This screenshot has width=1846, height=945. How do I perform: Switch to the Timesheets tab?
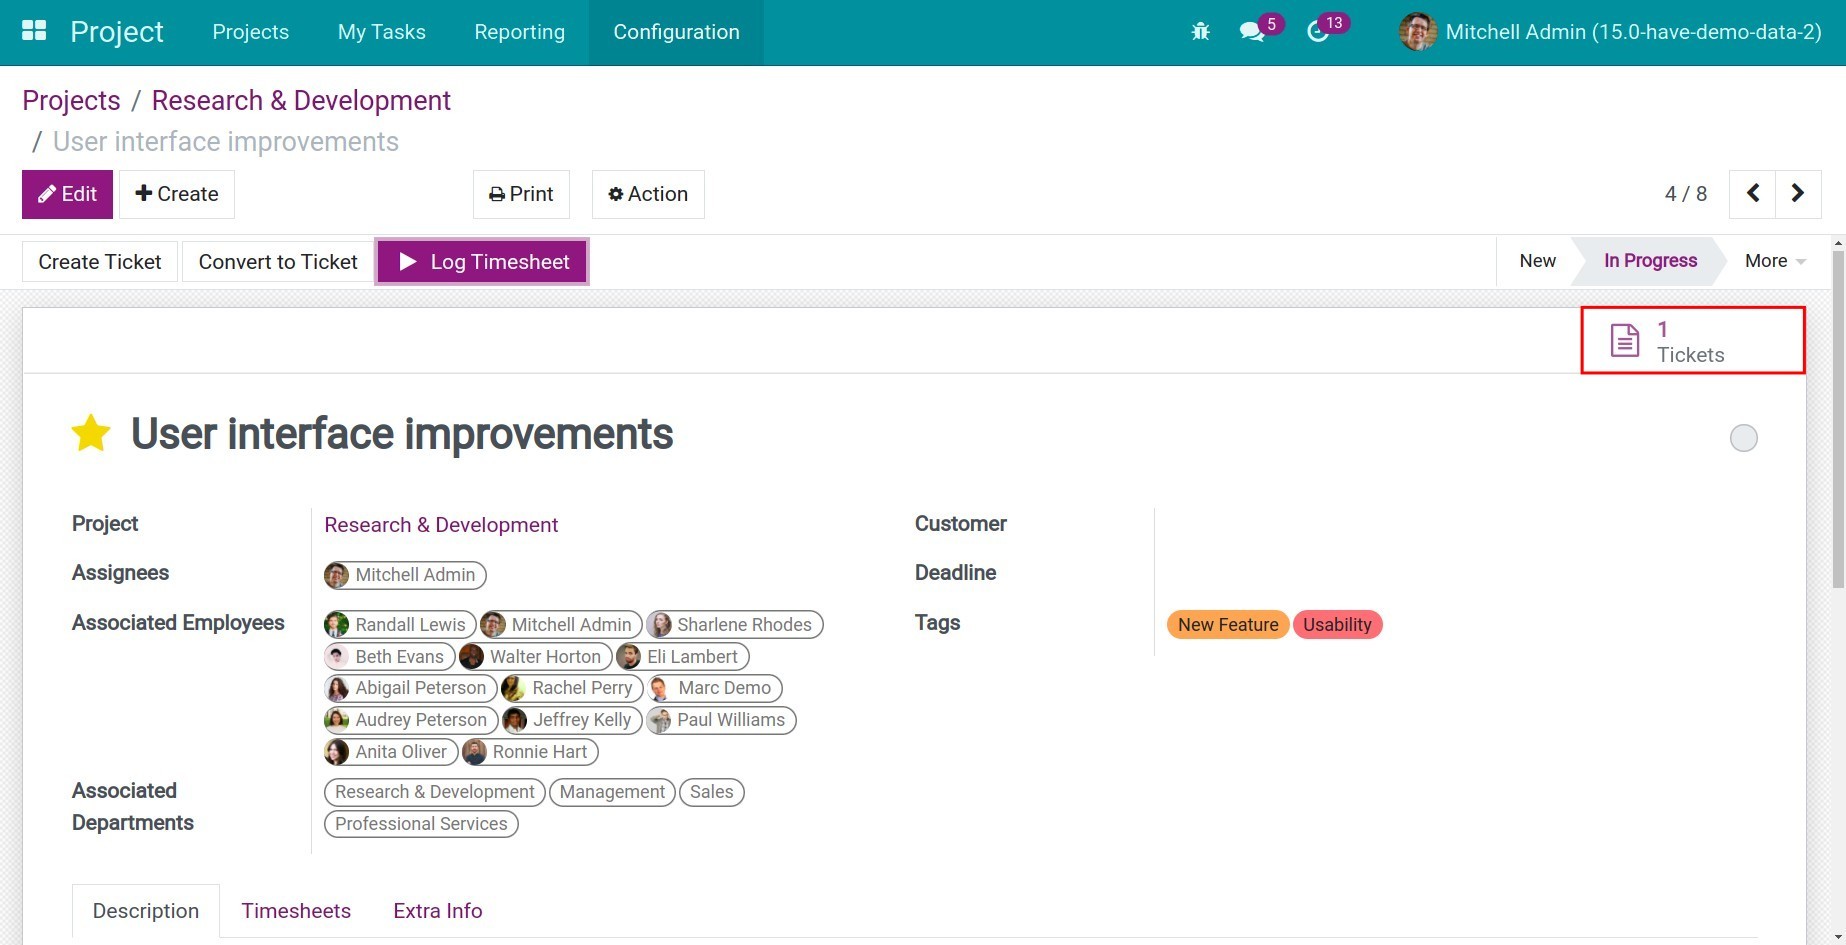pos(296,911)
